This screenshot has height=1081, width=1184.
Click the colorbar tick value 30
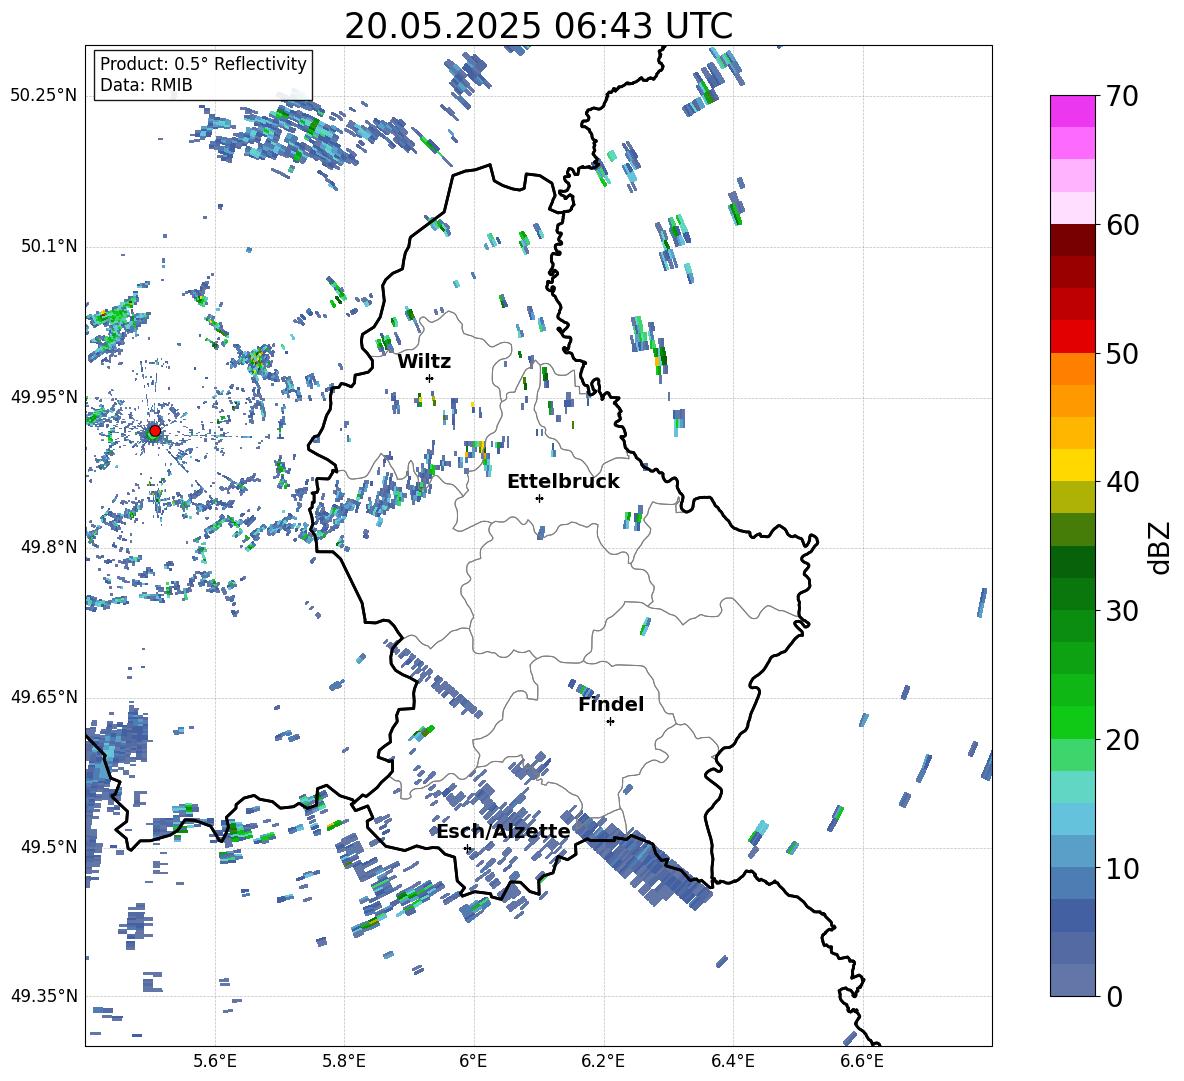click(1122, 611)
